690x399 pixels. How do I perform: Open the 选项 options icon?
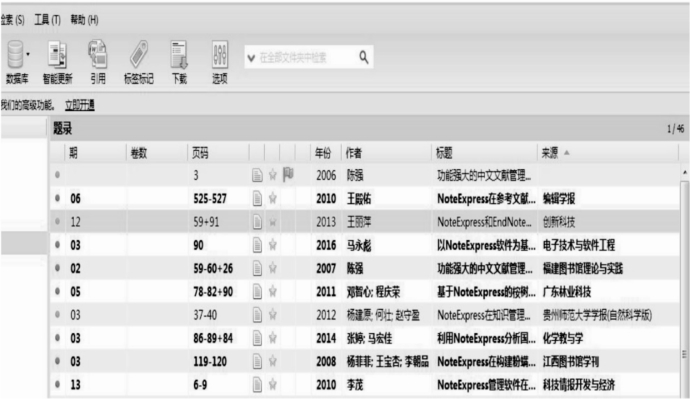point(220,54)
